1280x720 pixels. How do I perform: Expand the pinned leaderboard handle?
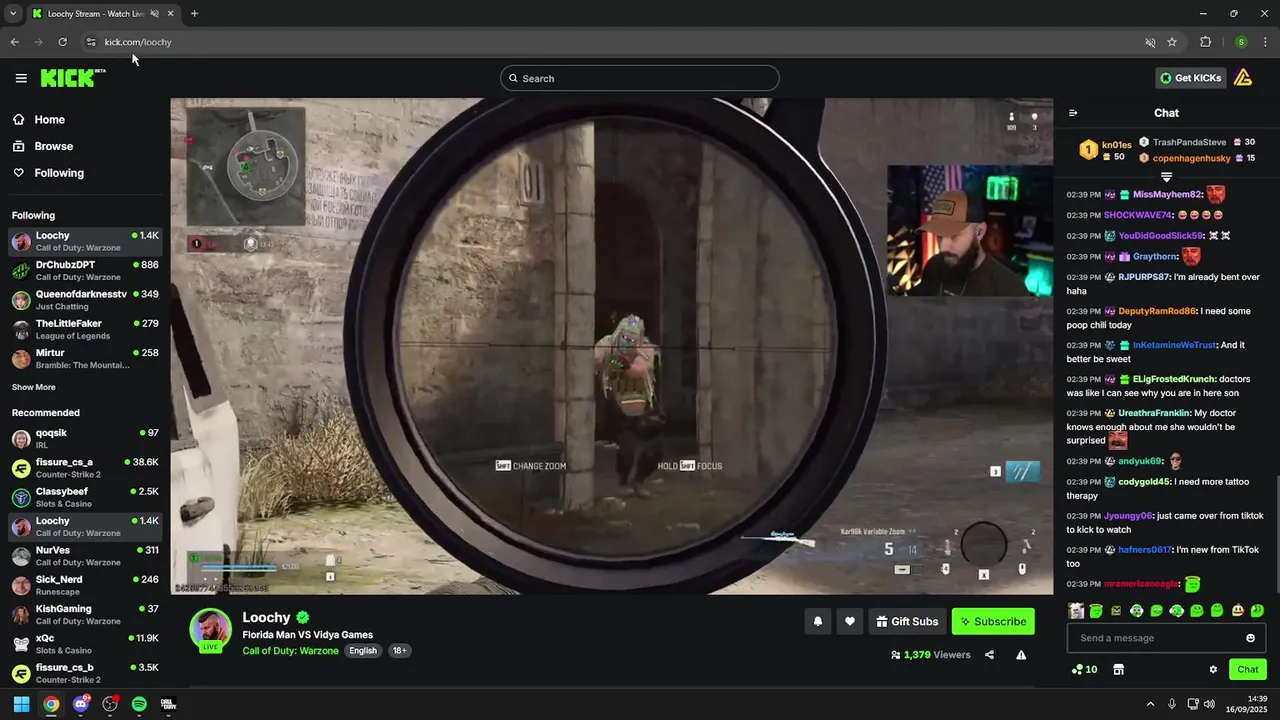click(x=1166, y=177)
